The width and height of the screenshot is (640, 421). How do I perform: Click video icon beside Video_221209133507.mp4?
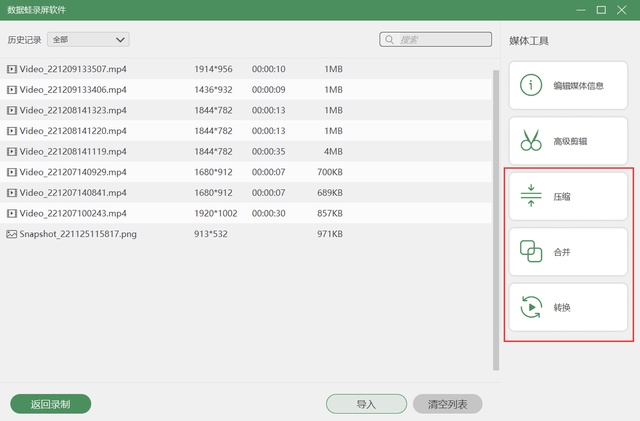point(12,69)
